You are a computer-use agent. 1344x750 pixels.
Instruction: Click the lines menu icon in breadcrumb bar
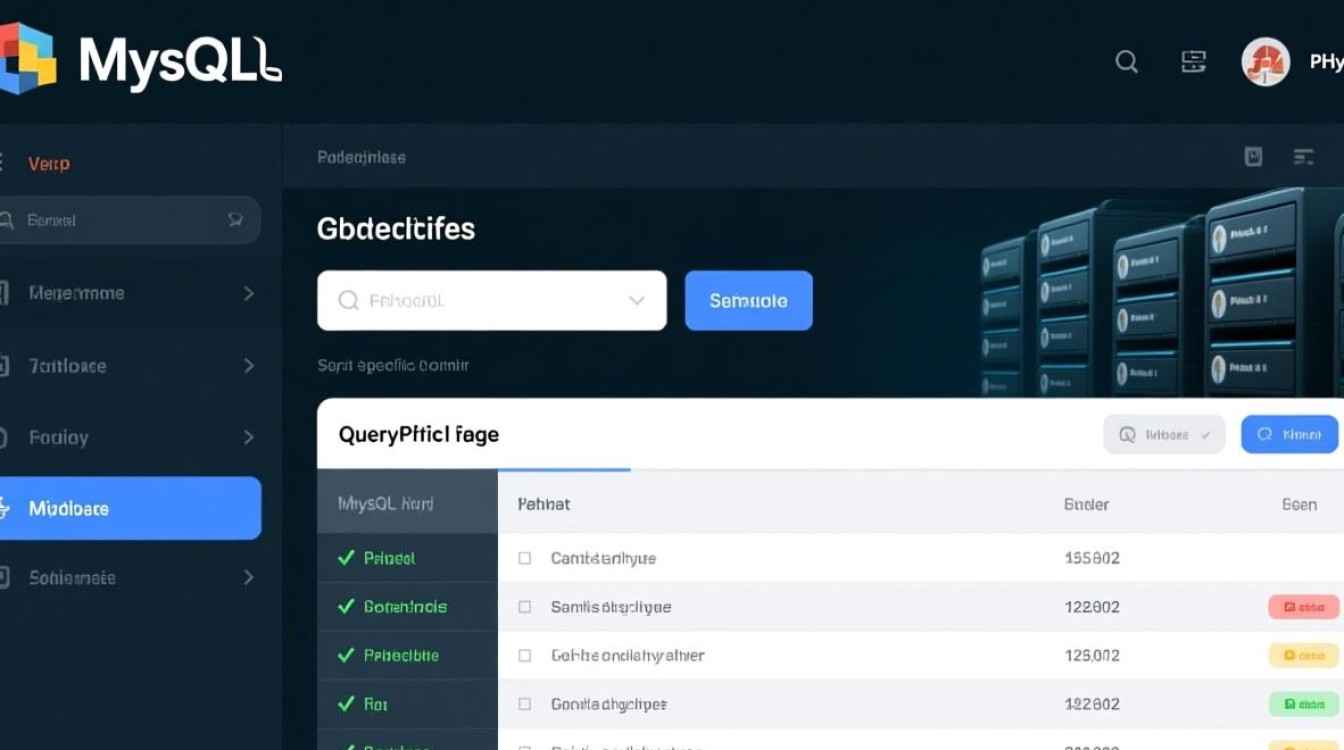point(1302,156)
